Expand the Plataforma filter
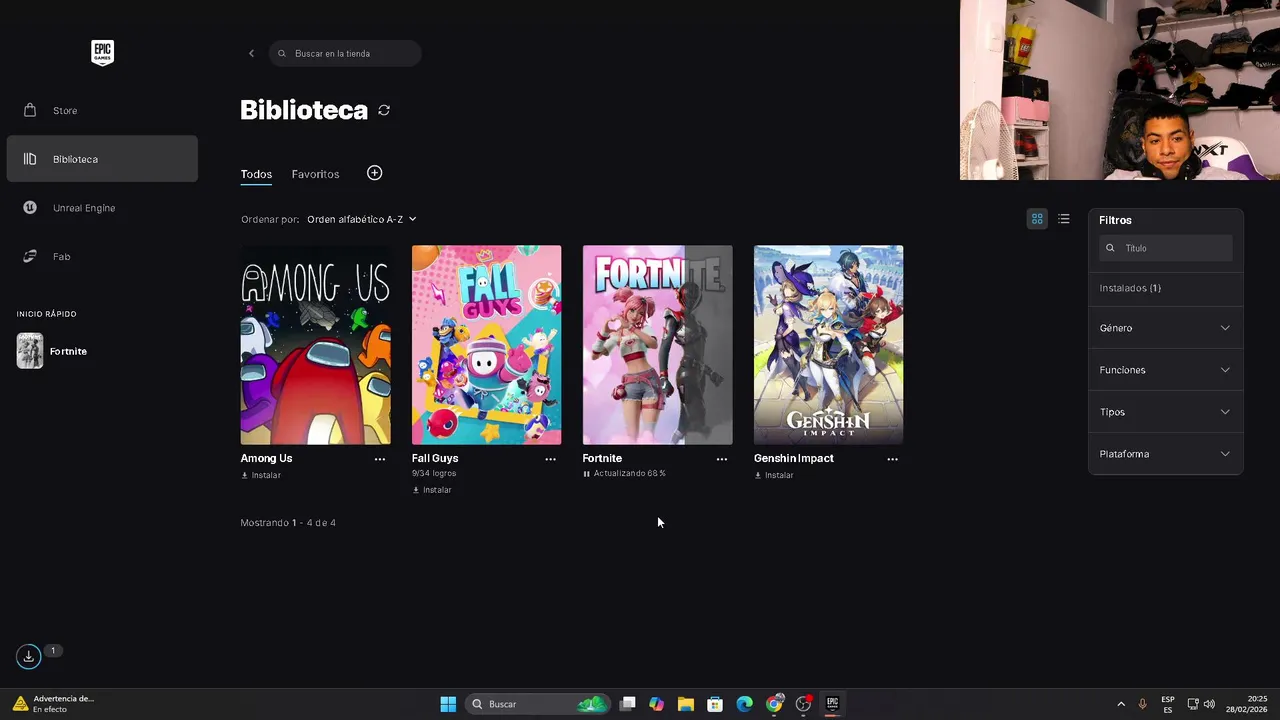Viewport: 1280px width, 720px height. click(x=1166, y=454)
